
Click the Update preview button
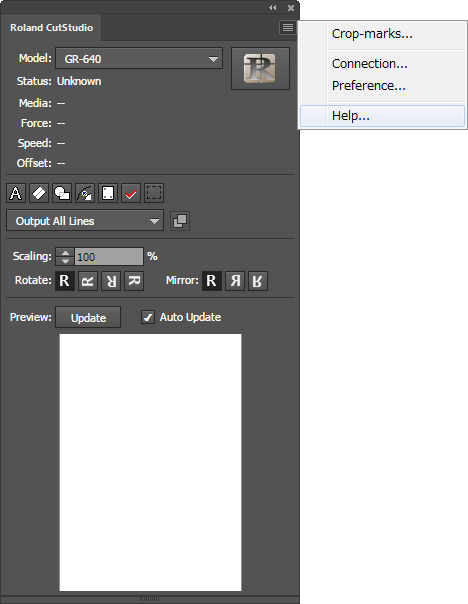coord(88,317)
